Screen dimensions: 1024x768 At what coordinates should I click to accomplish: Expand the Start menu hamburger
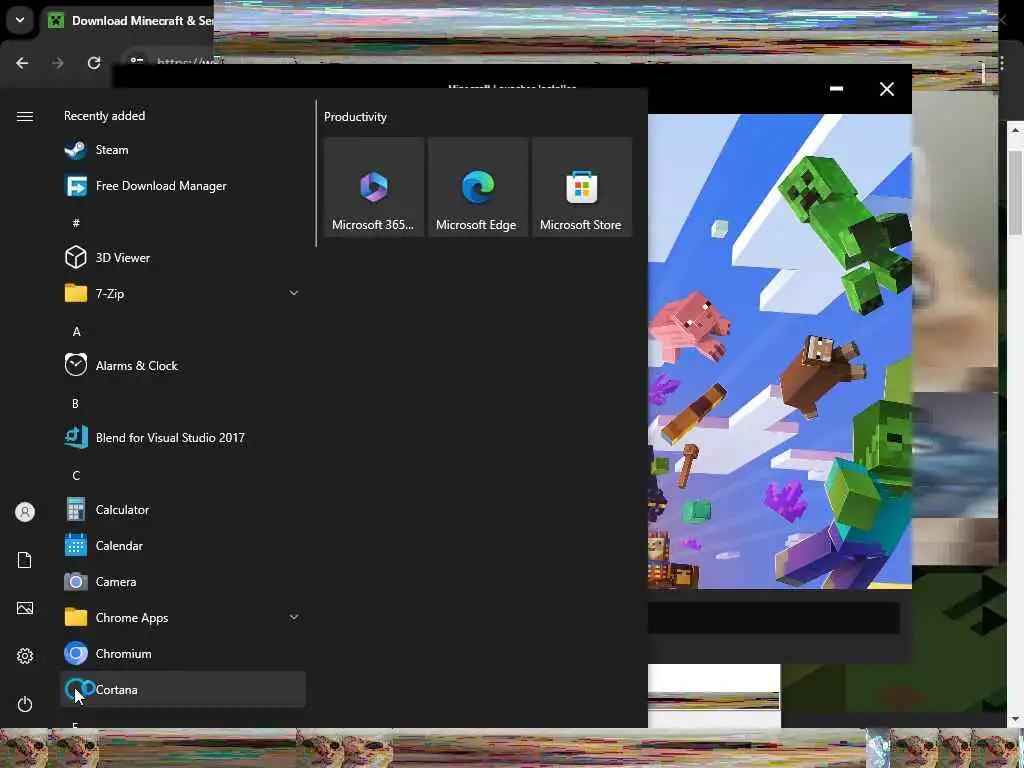[x=25, y=116]
